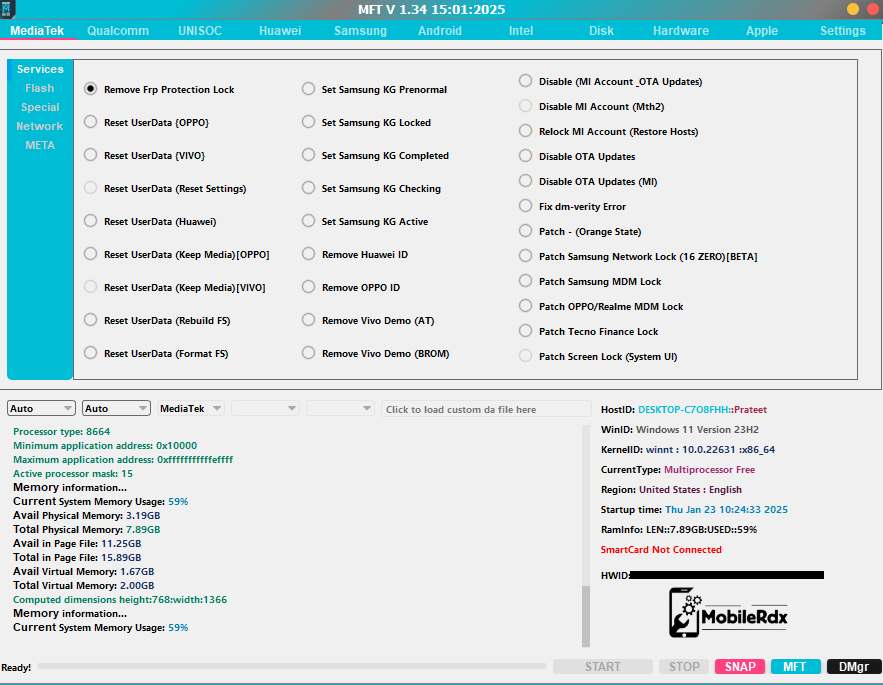Expand the MediaTek dropdown selector
The image size is (883, 685).
[191, 408]
